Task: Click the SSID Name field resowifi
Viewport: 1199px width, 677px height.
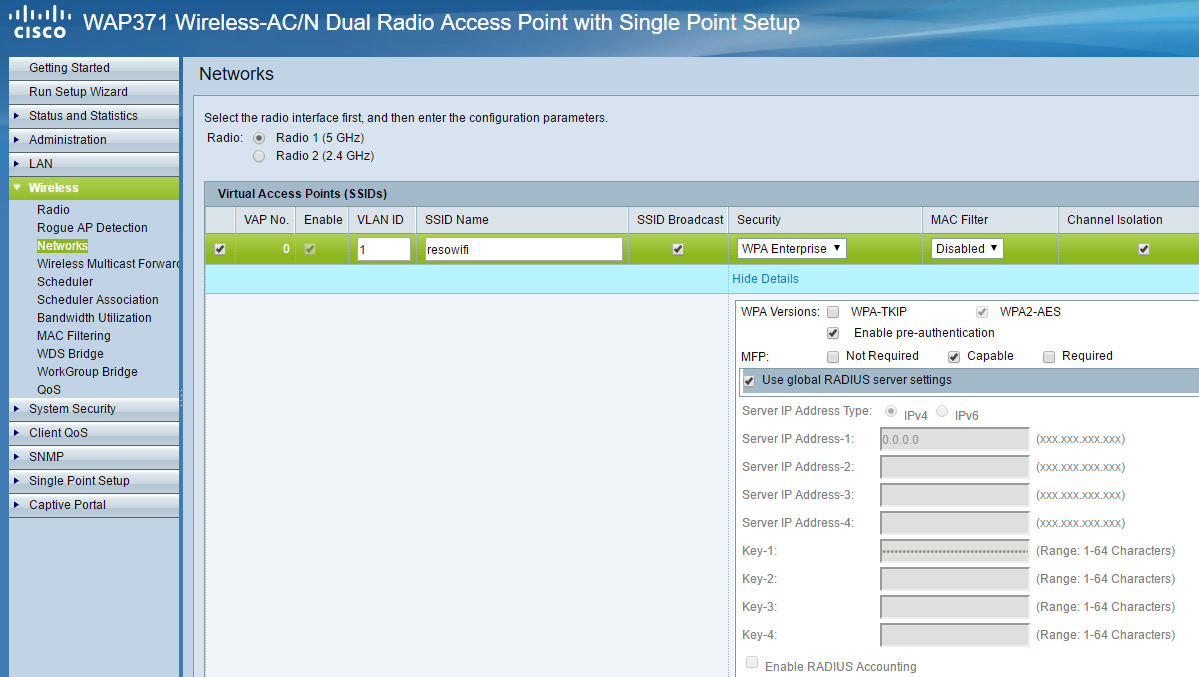Action: pos(523,249)
